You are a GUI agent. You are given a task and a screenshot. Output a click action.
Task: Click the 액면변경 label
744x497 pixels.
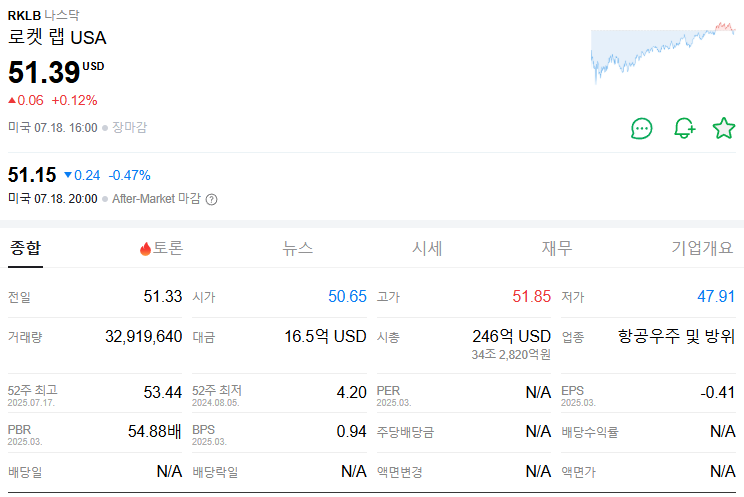(400, 472)
